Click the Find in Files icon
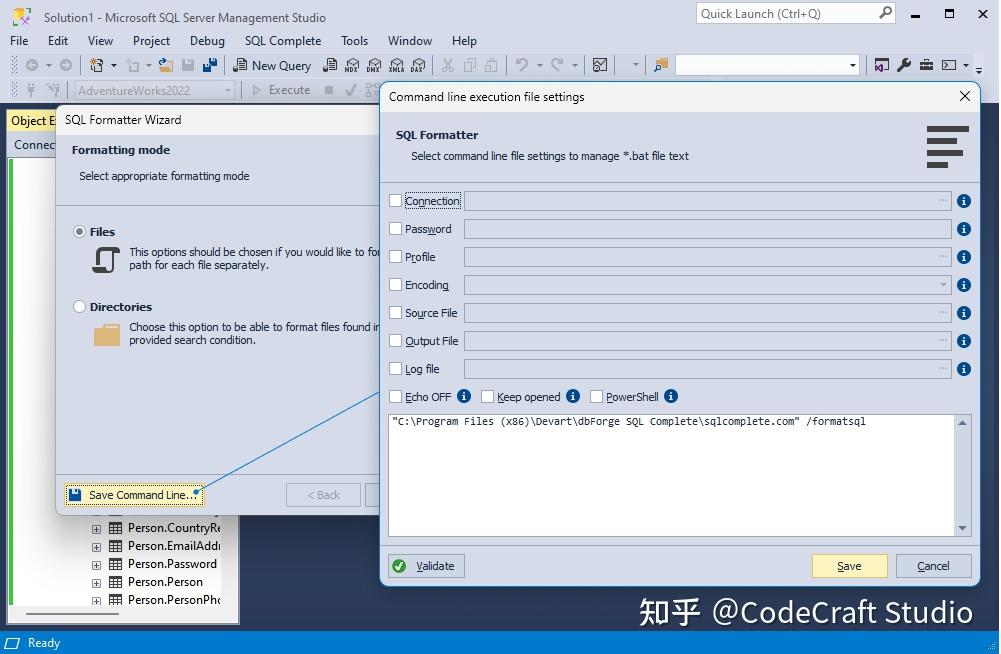 (661, 65)
